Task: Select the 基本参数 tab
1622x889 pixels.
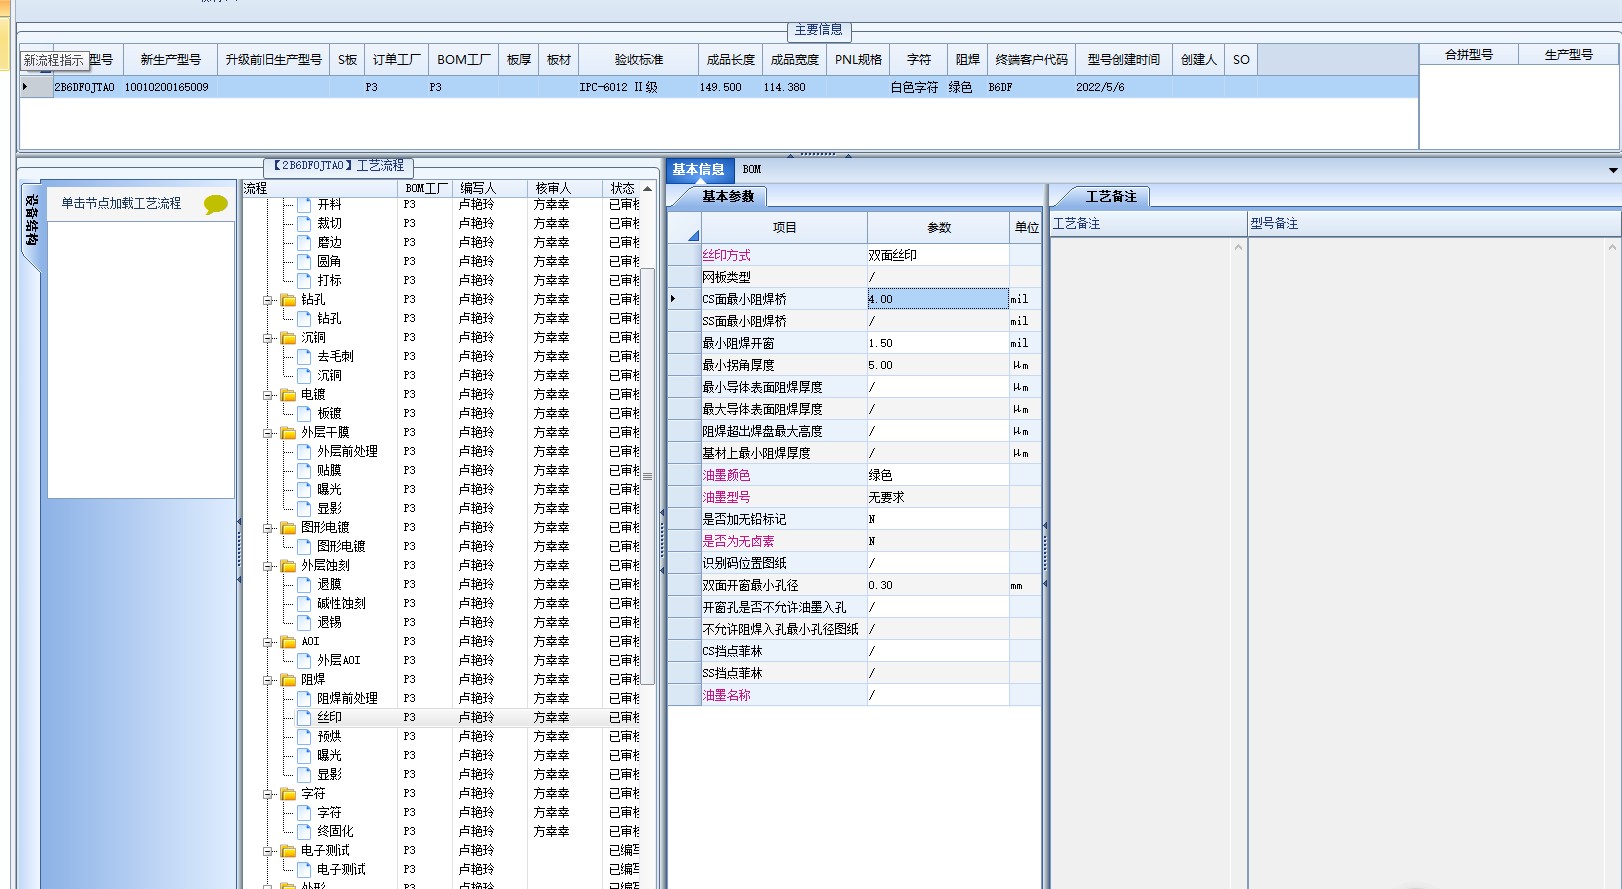Action: tap(728, 196)
